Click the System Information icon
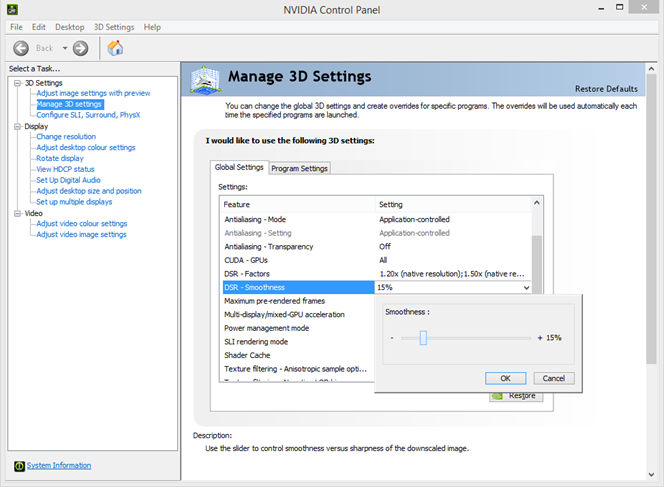 (19, 466)
